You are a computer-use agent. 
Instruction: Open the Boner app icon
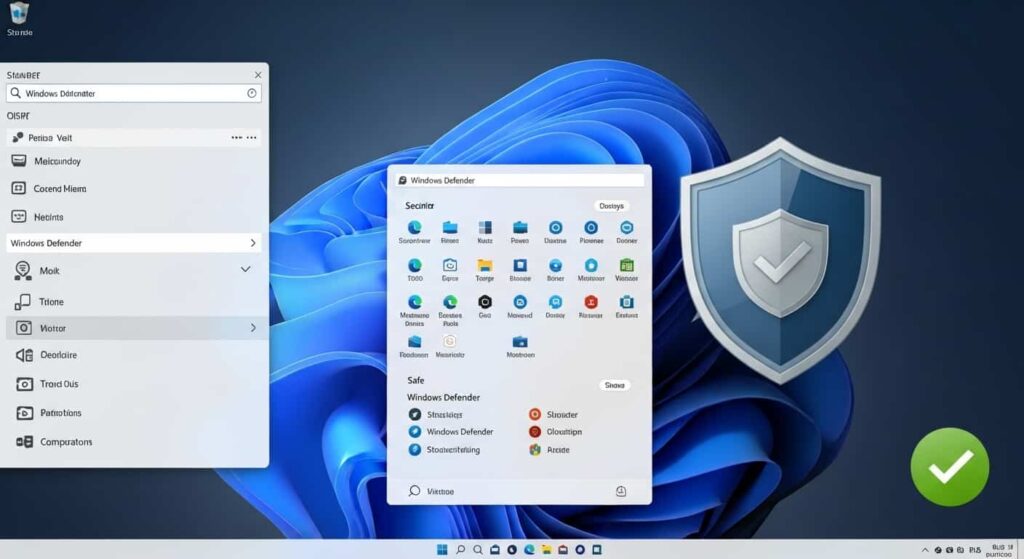pyautogui.click(x=555, y=265)
